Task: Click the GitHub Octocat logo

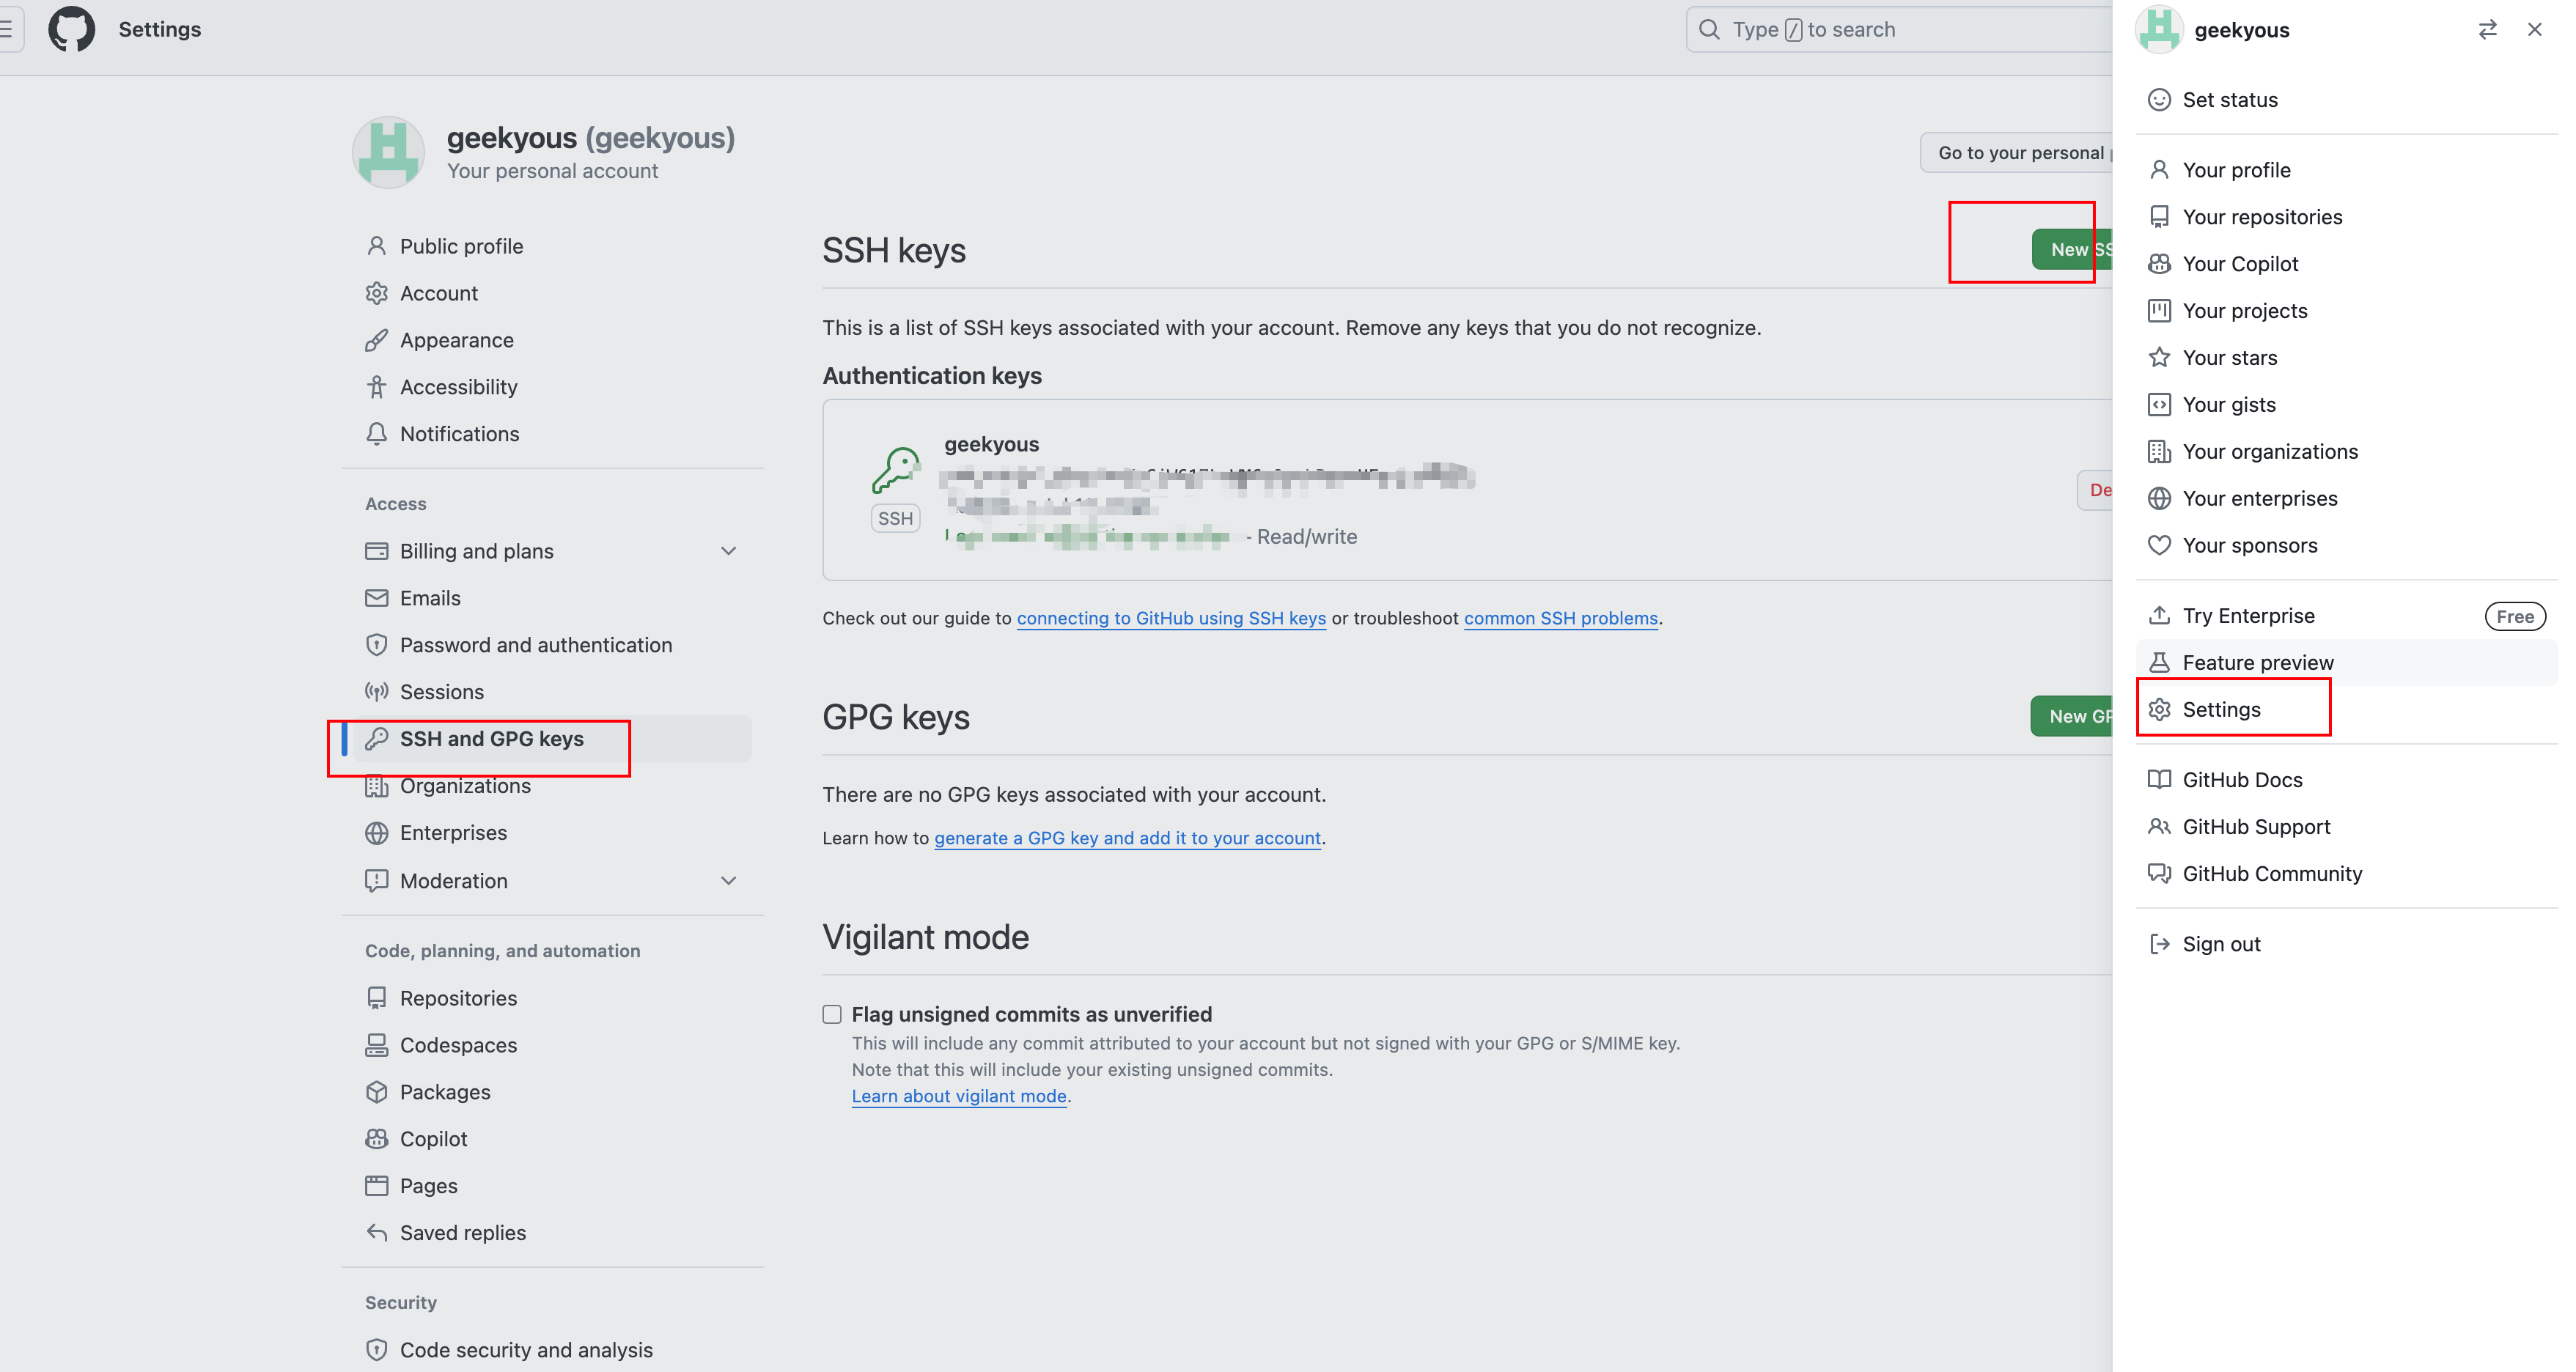Action: [71, 29]
